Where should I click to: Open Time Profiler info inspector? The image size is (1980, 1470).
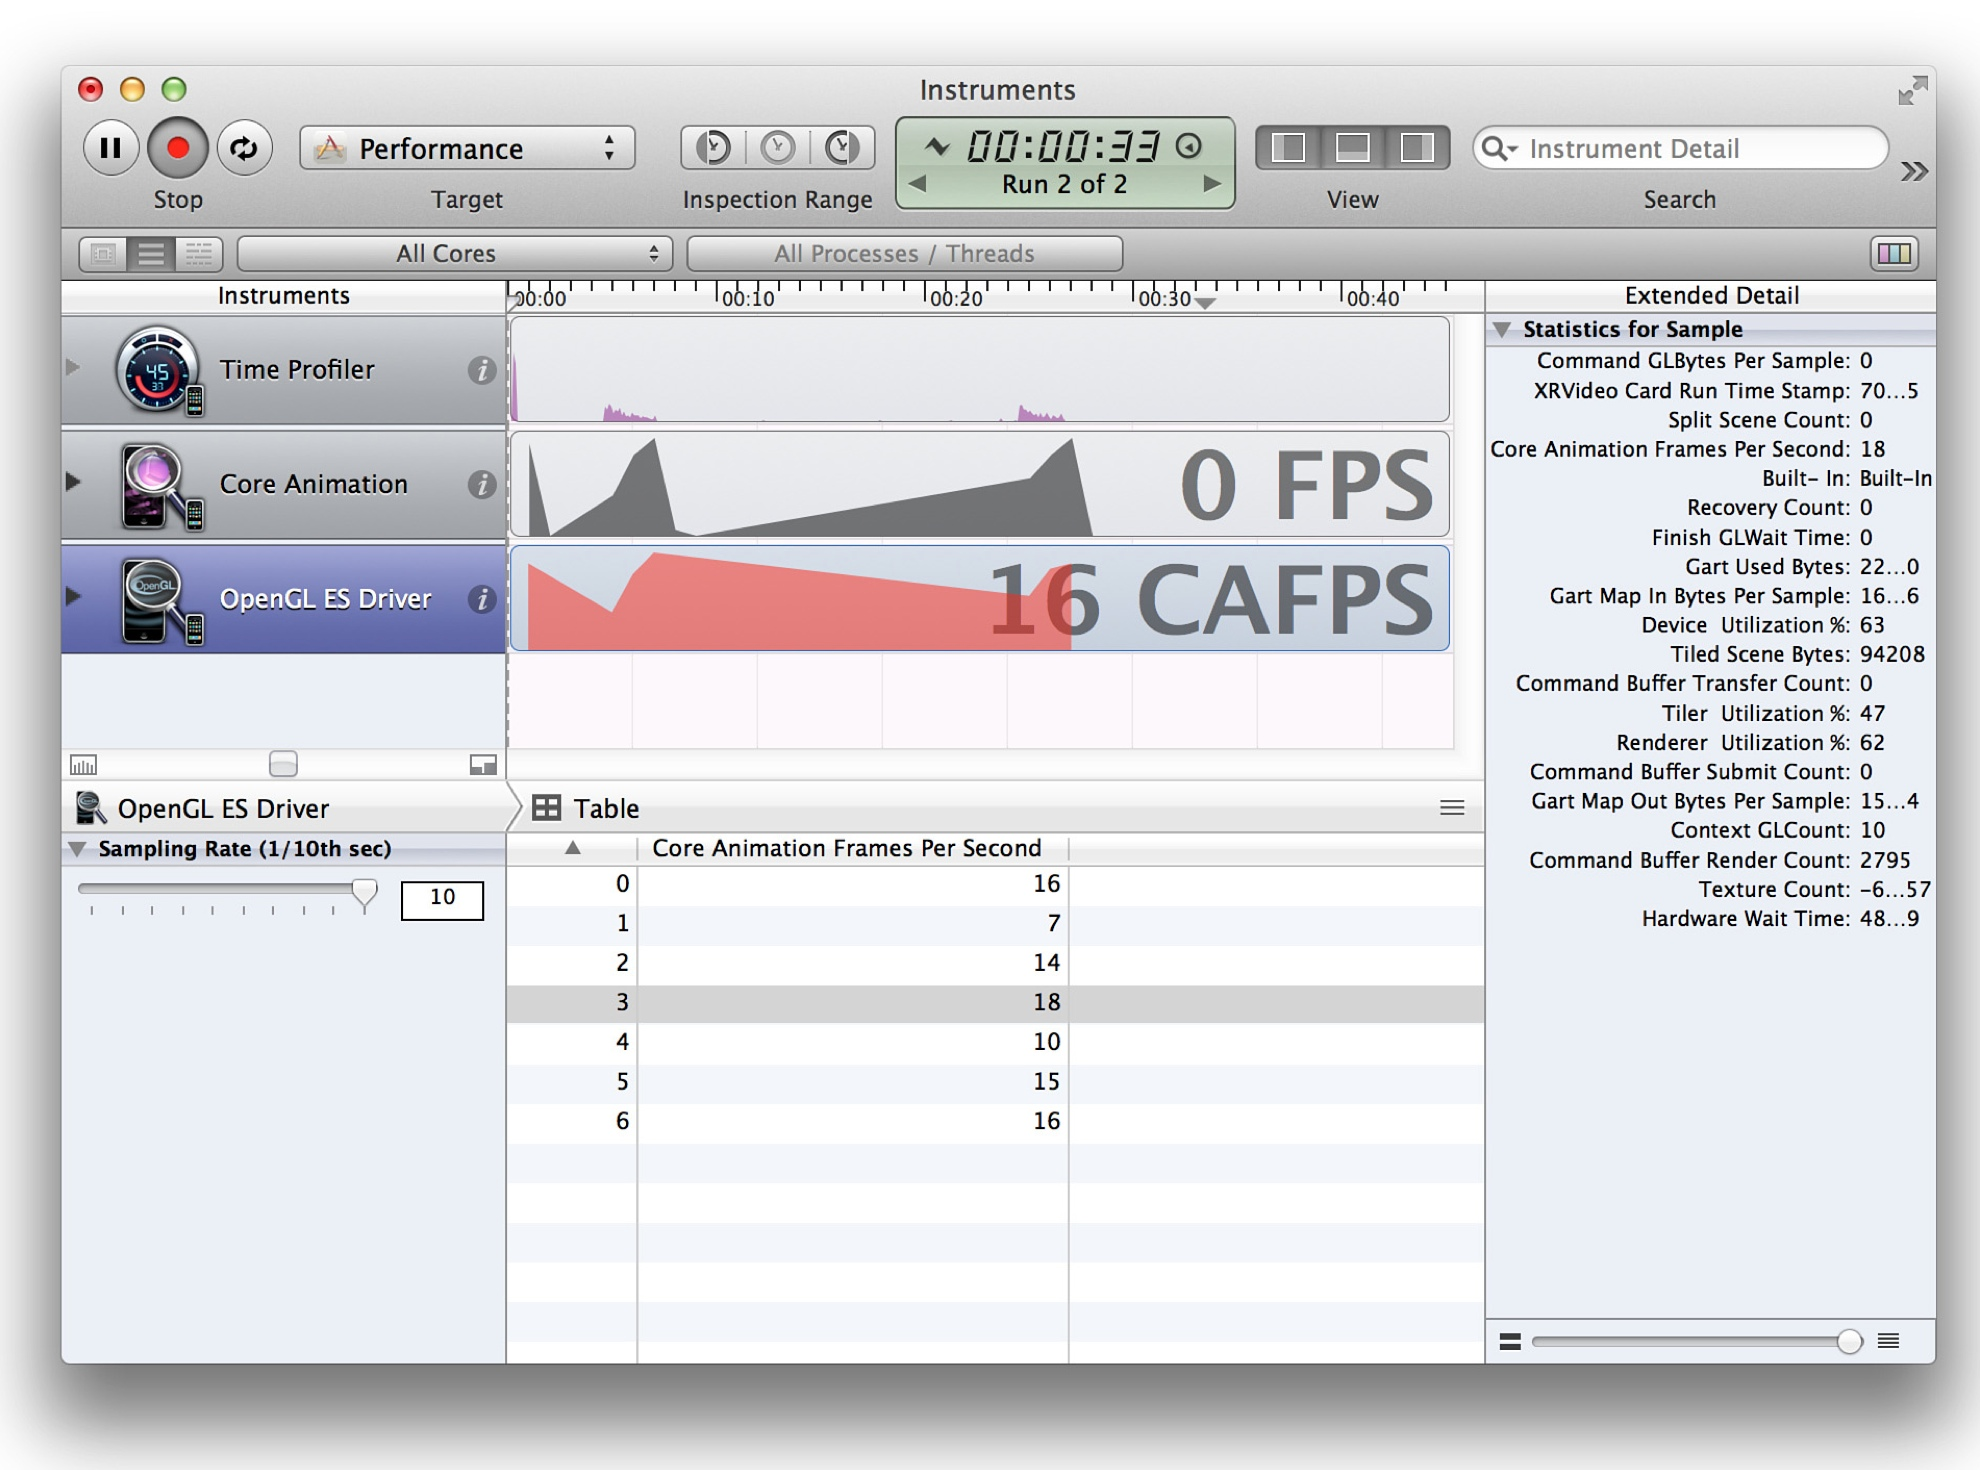482,371
